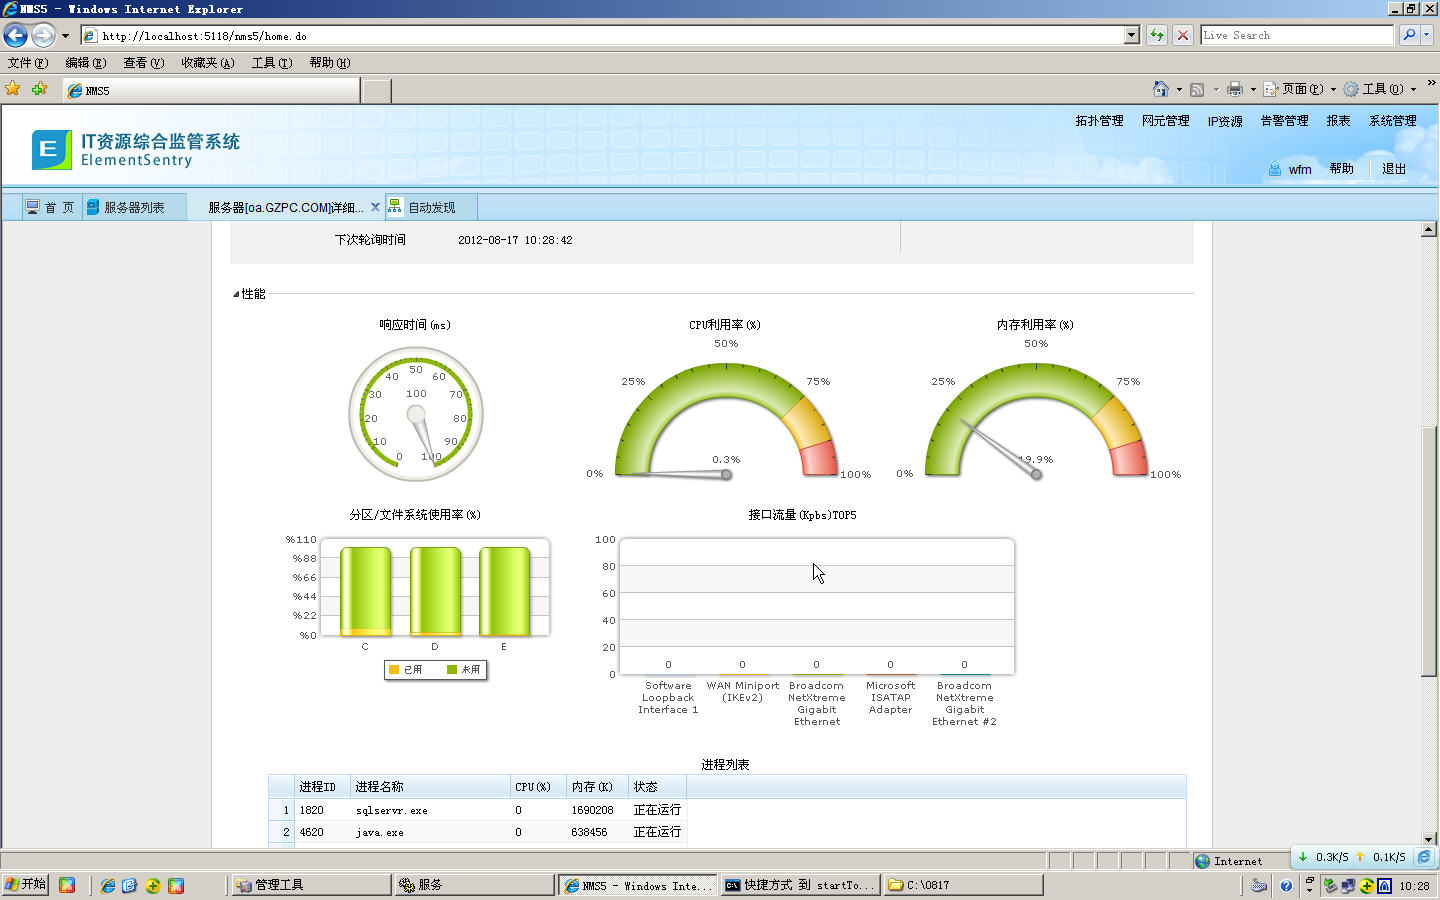Image resolution: width=1440 pixels, height=900 pixels.
Task: Click the page scrollbar down arrow
Action: [x=1429, y=839]
